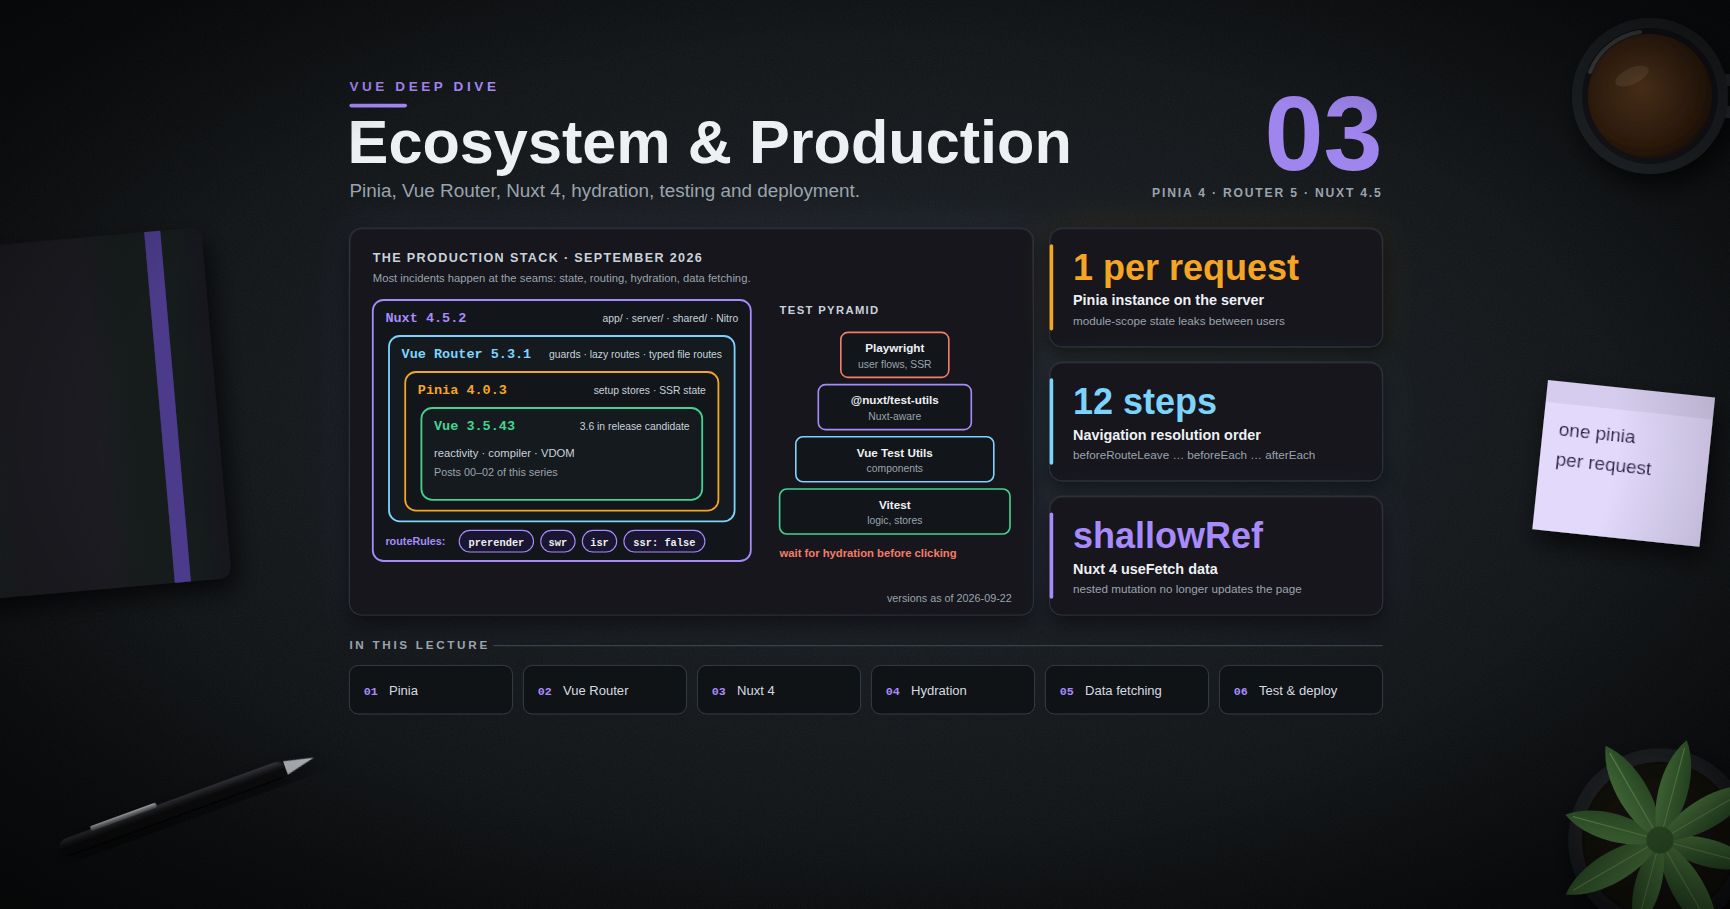Click the '1 per request' stat card

(x=1216, y=288)
